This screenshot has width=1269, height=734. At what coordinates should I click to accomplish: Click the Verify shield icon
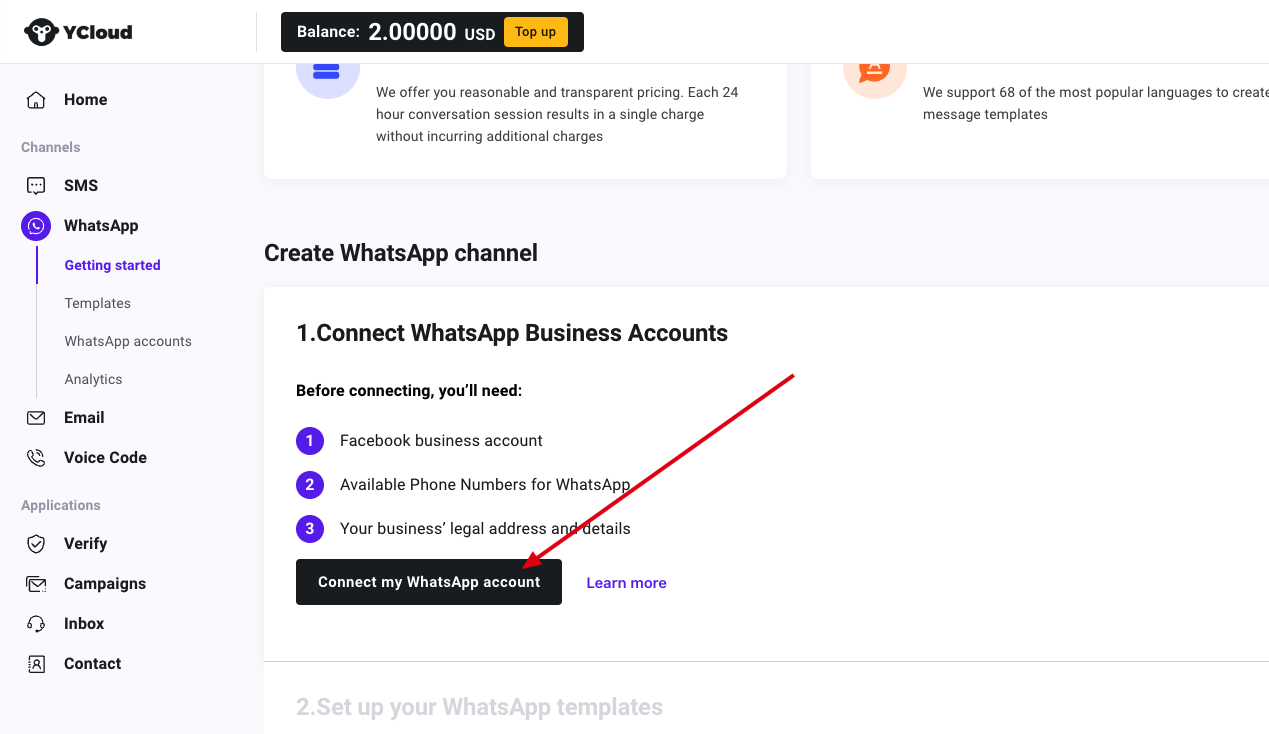pos(36,544)
